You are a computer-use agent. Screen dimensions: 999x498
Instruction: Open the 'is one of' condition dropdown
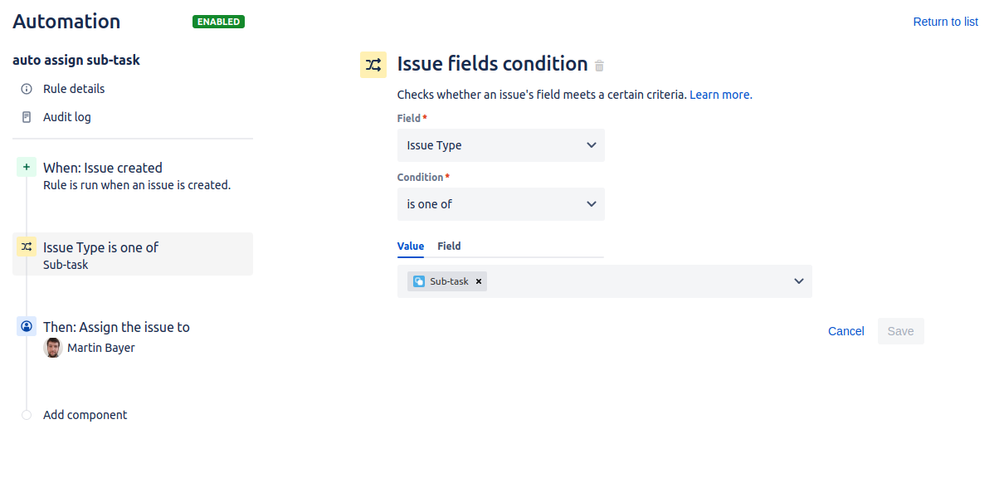pyautogui.click(x=501, y=204)
